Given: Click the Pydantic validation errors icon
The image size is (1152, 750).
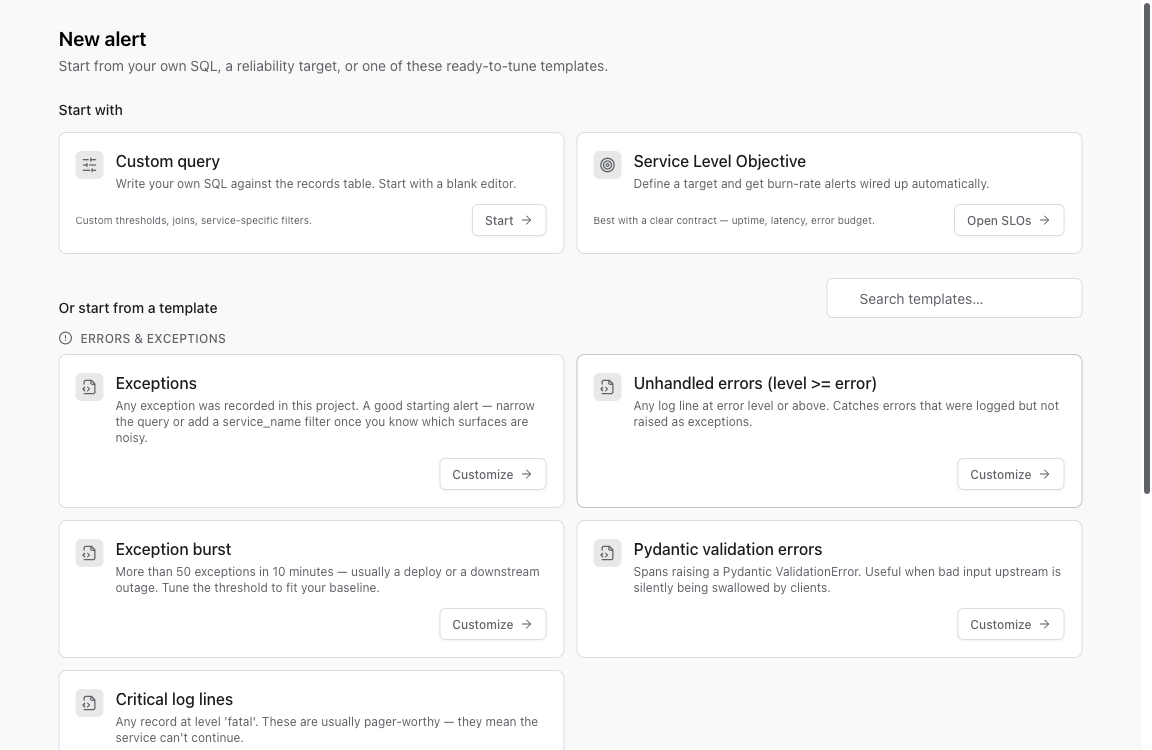Looking at the screenshot, I should point(607,553).
